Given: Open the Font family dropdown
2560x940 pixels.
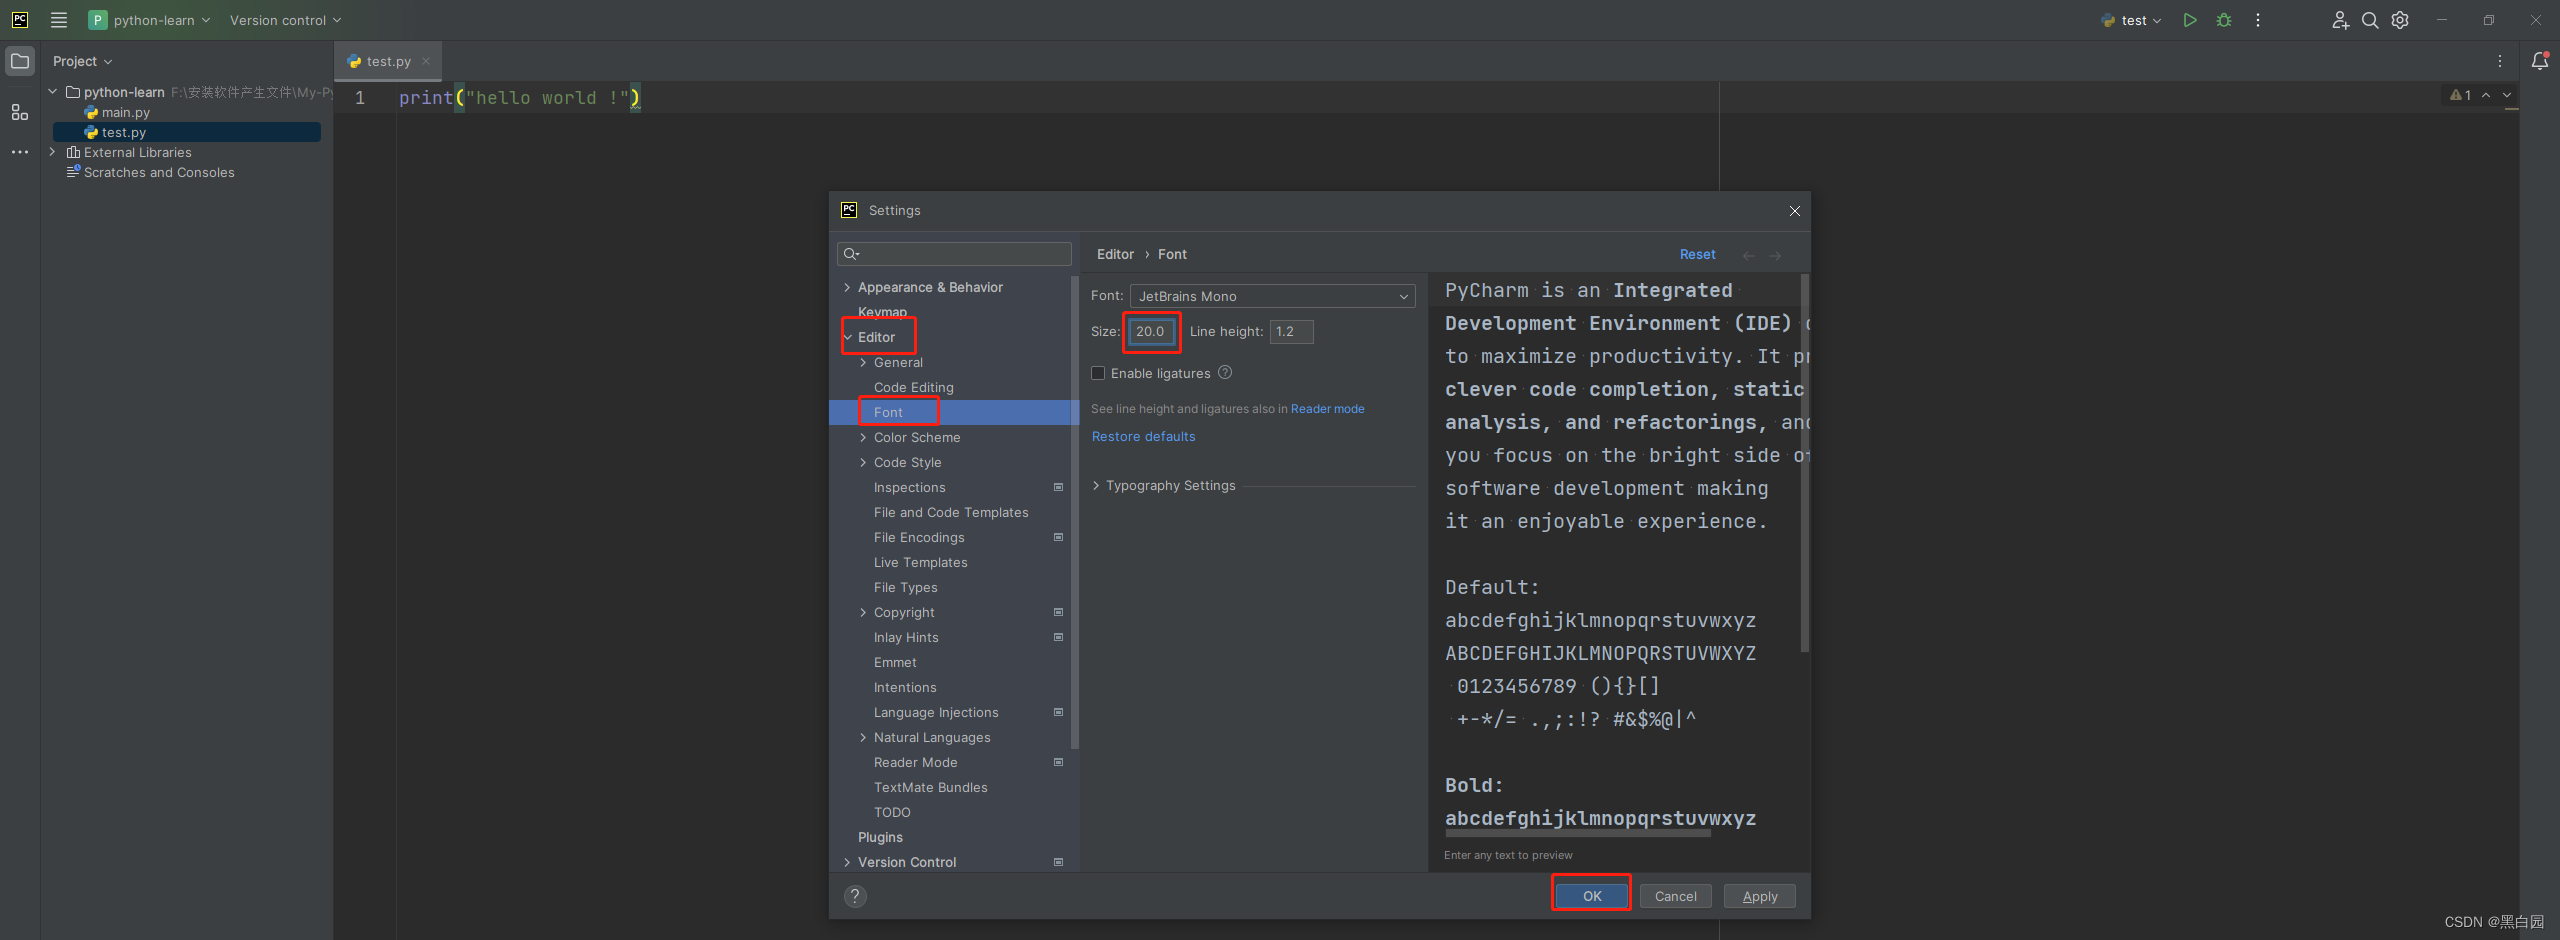Looking at the screenshot, I should [x=1272, y=296].
